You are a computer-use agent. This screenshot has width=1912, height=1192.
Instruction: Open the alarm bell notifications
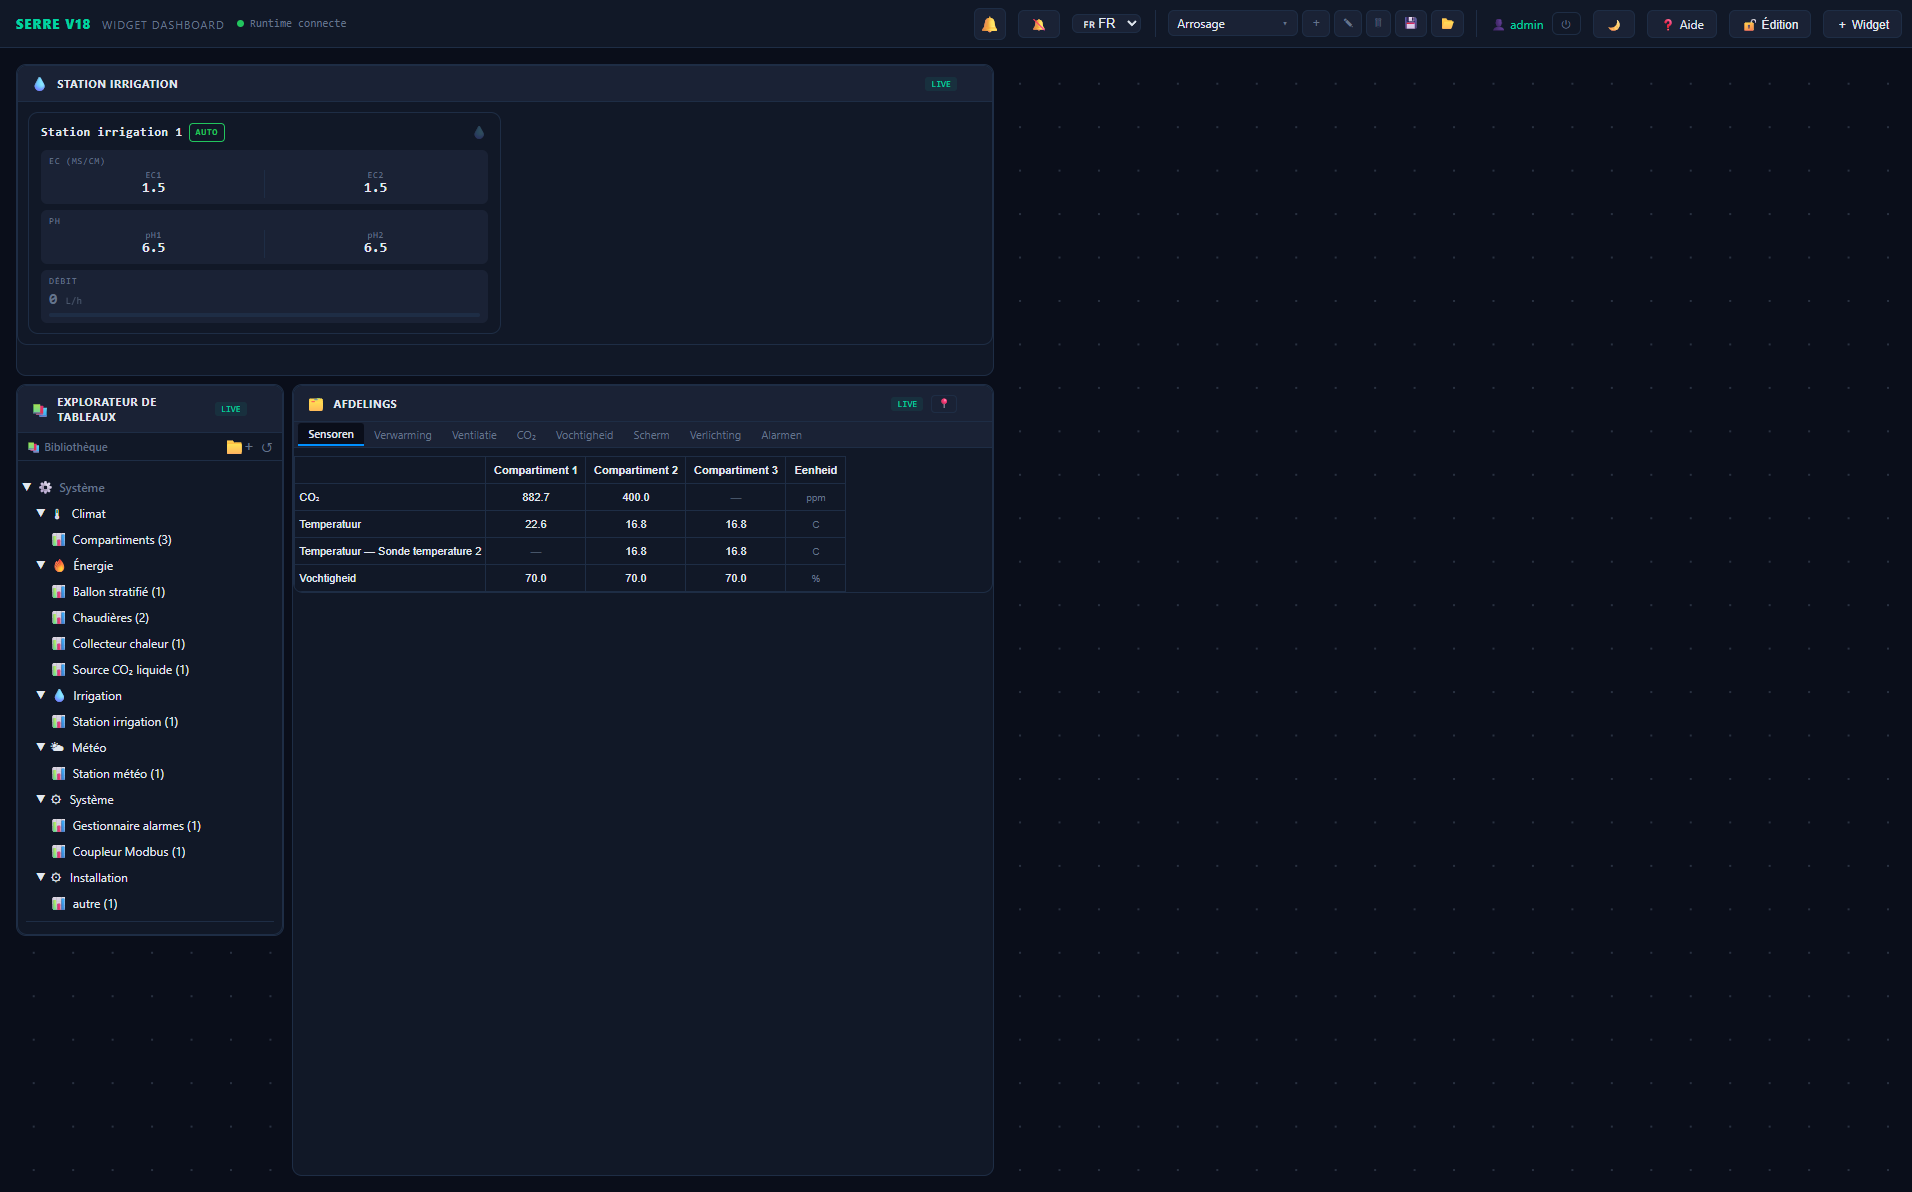989,24
